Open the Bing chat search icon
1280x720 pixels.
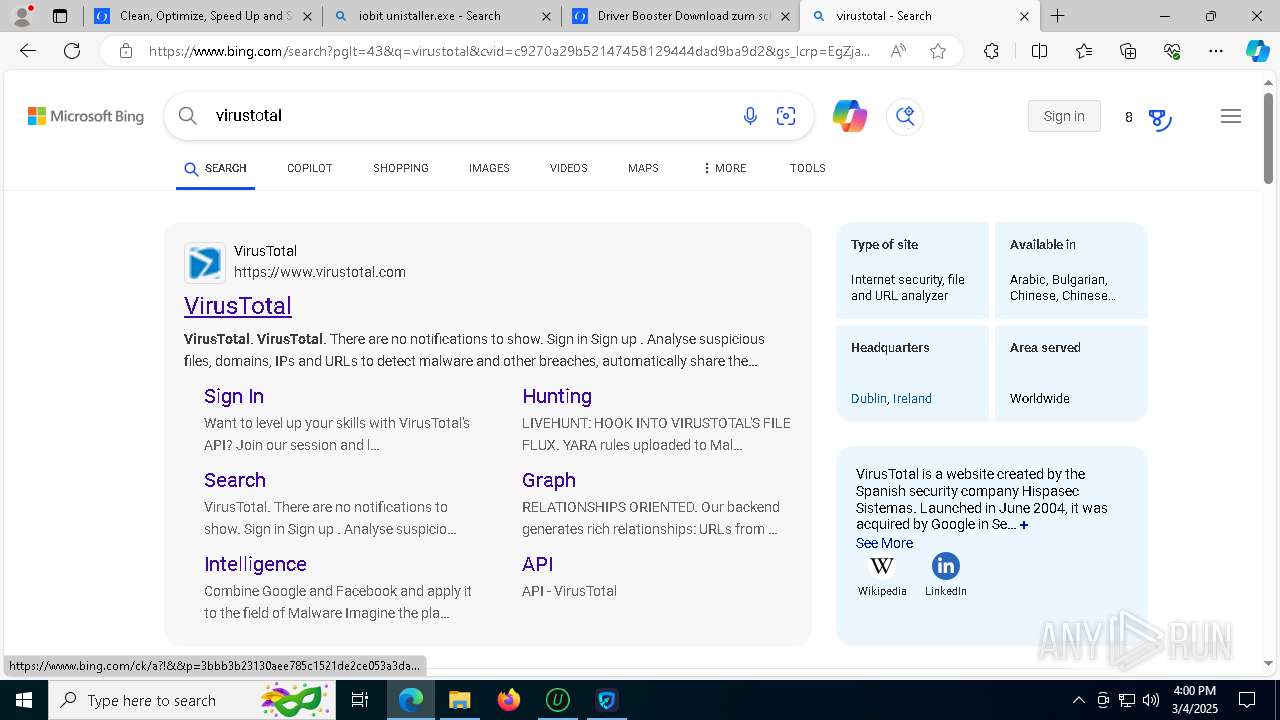point(905,116)
